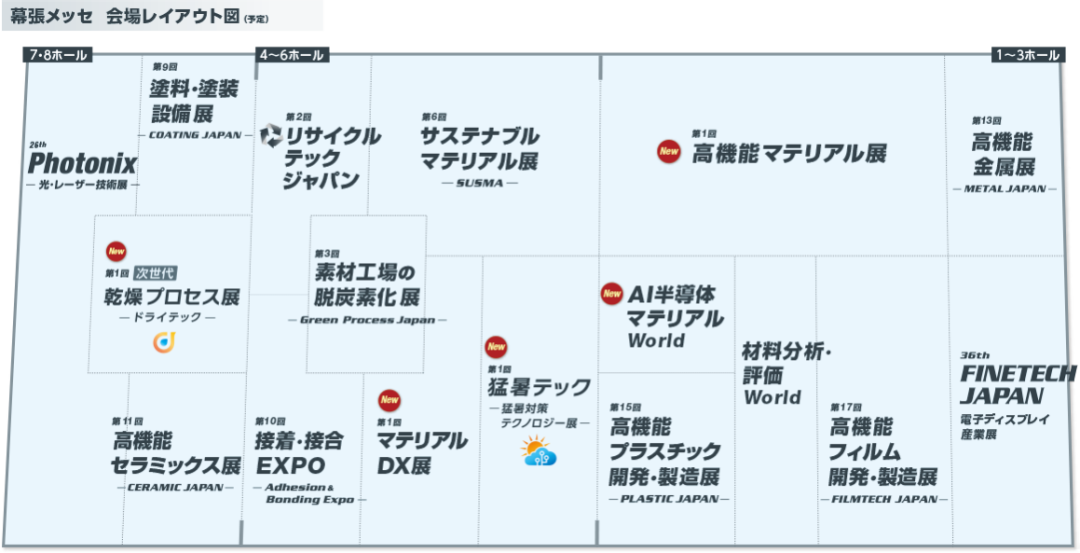This screenshot has height=553, width=1080.
Task: Click the 第13回 edition label
Action: point(986,121)
